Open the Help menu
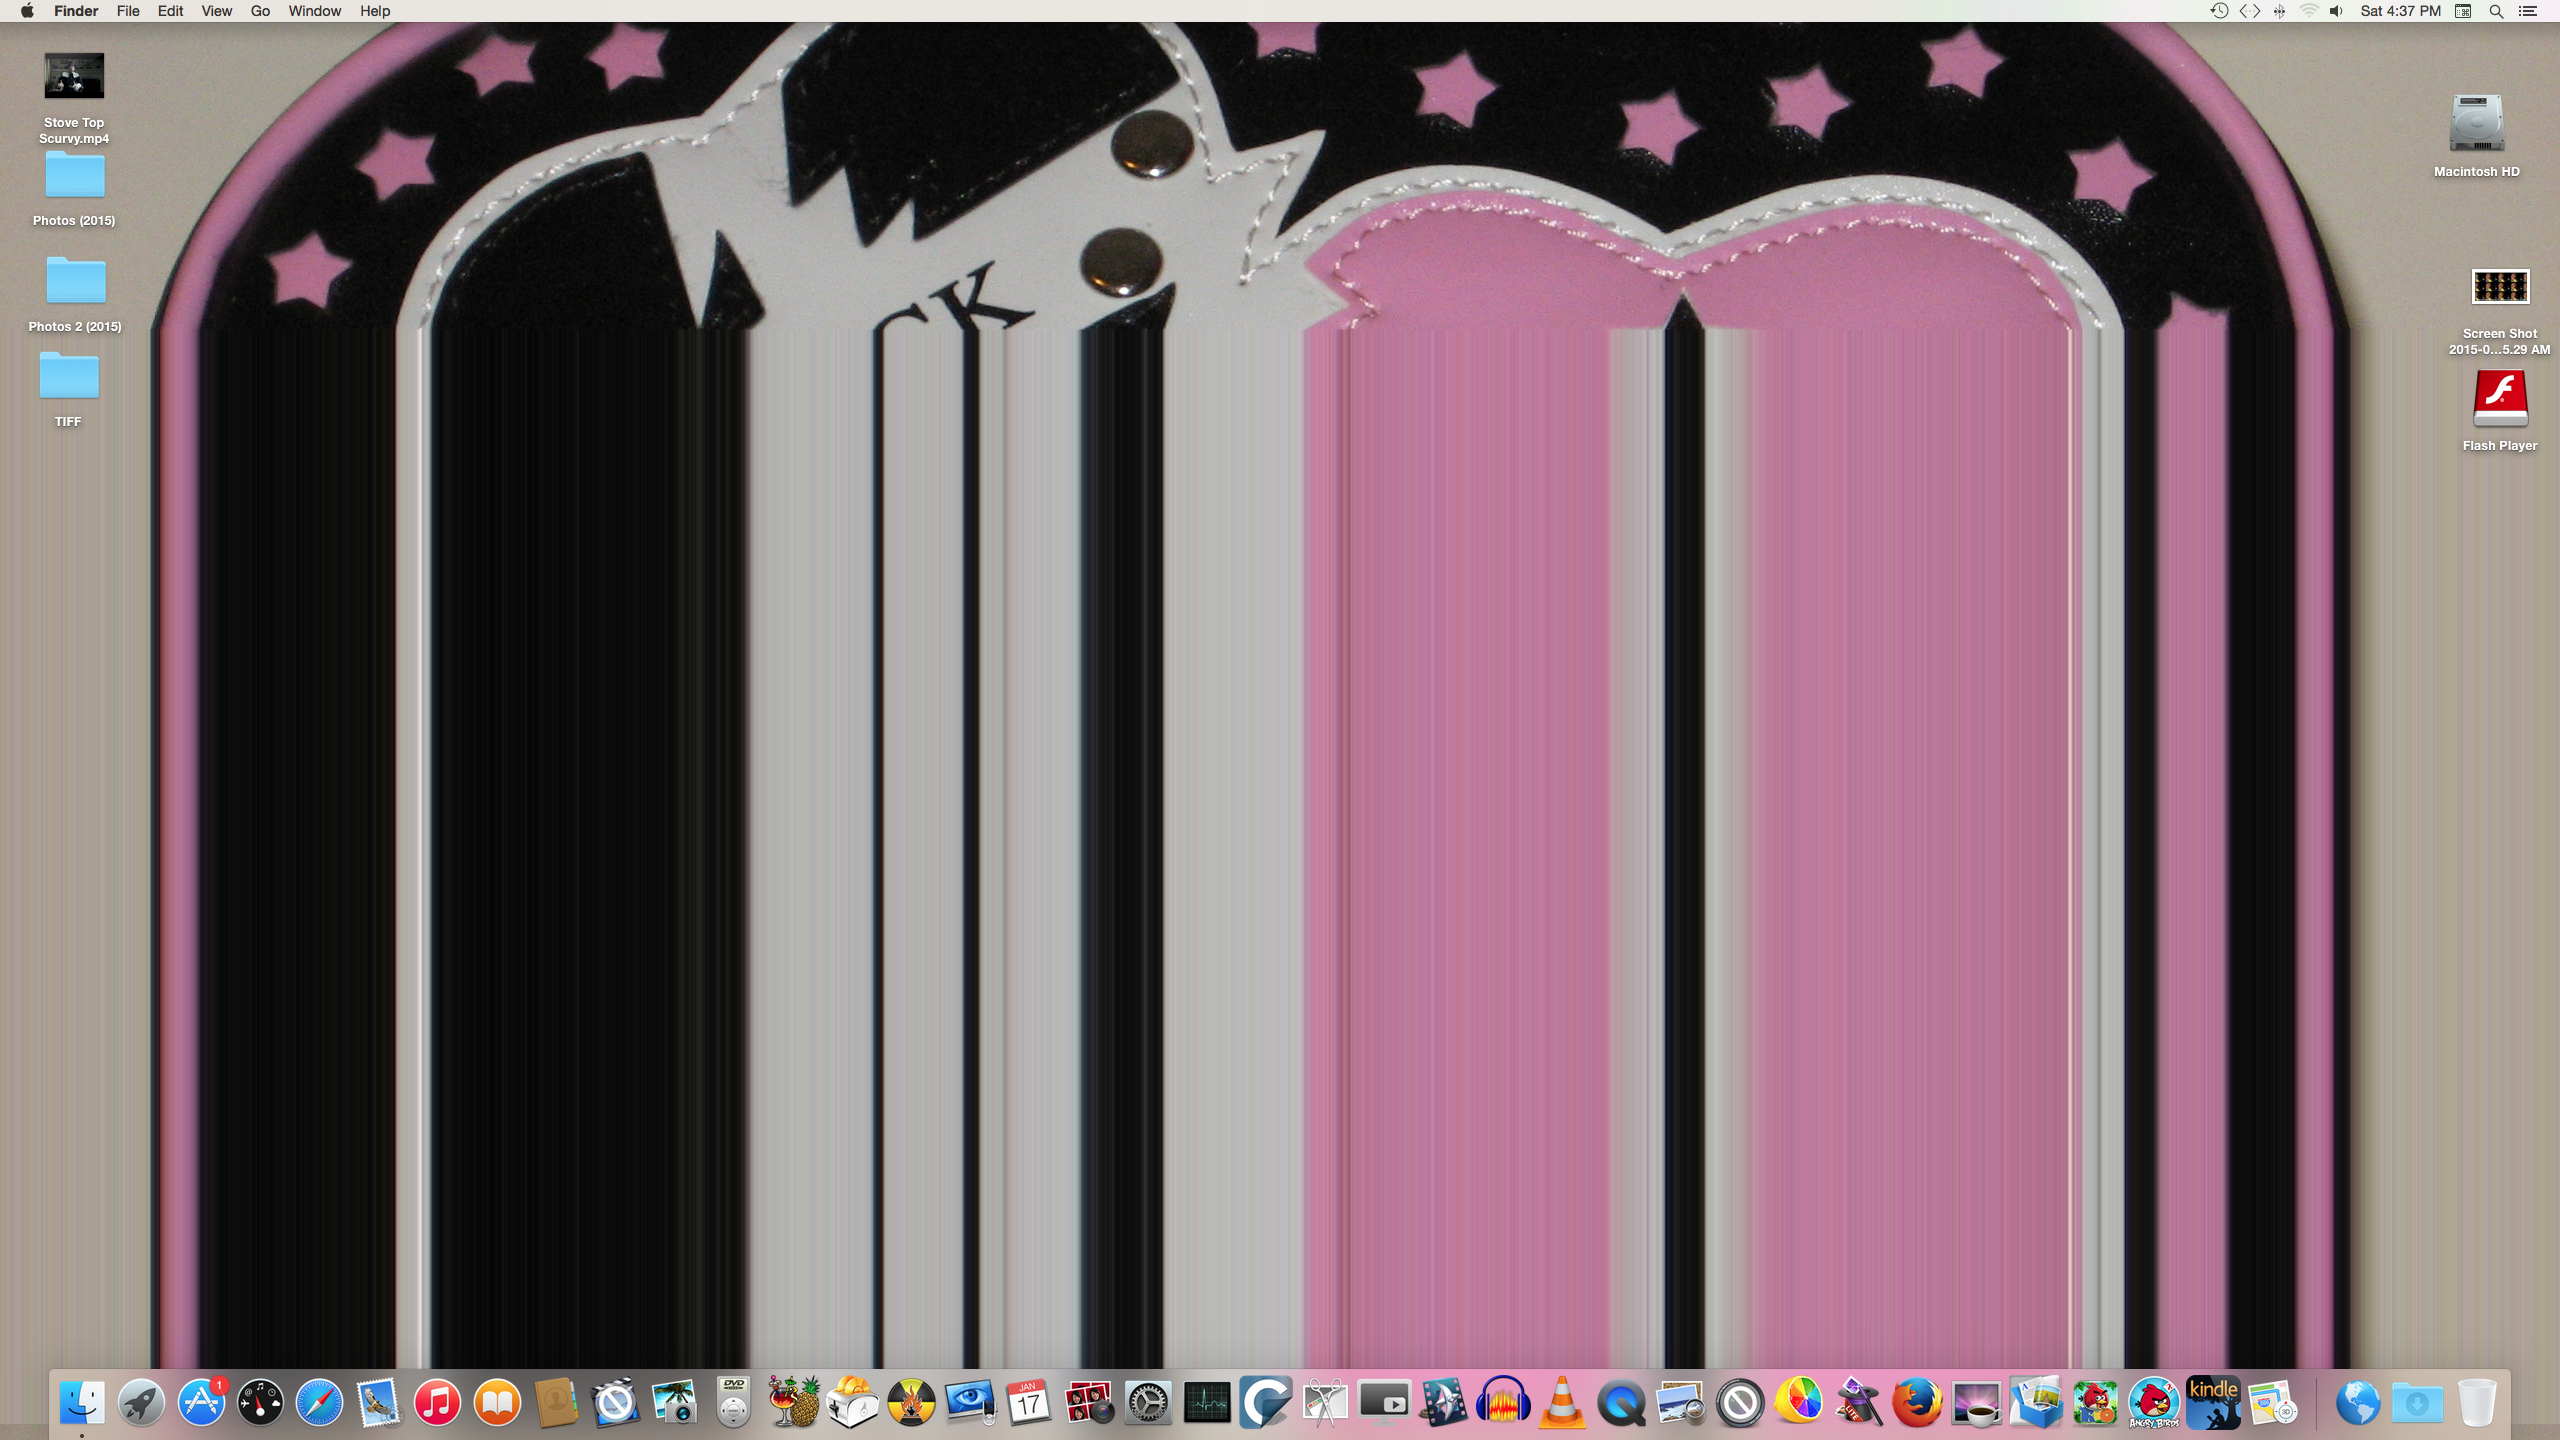 click(375, 11)
